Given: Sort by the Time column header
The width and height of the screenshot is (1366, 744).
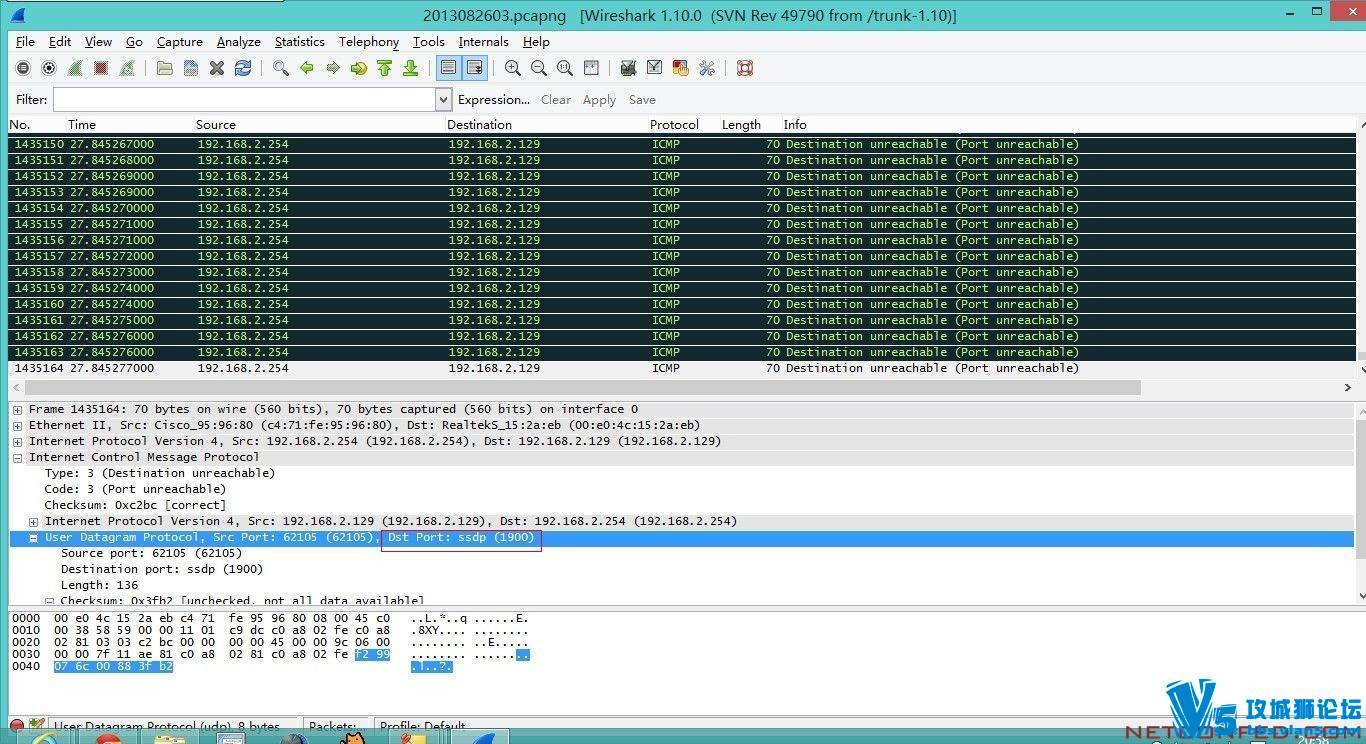Looking at the screenshot, I should [82, 125].
